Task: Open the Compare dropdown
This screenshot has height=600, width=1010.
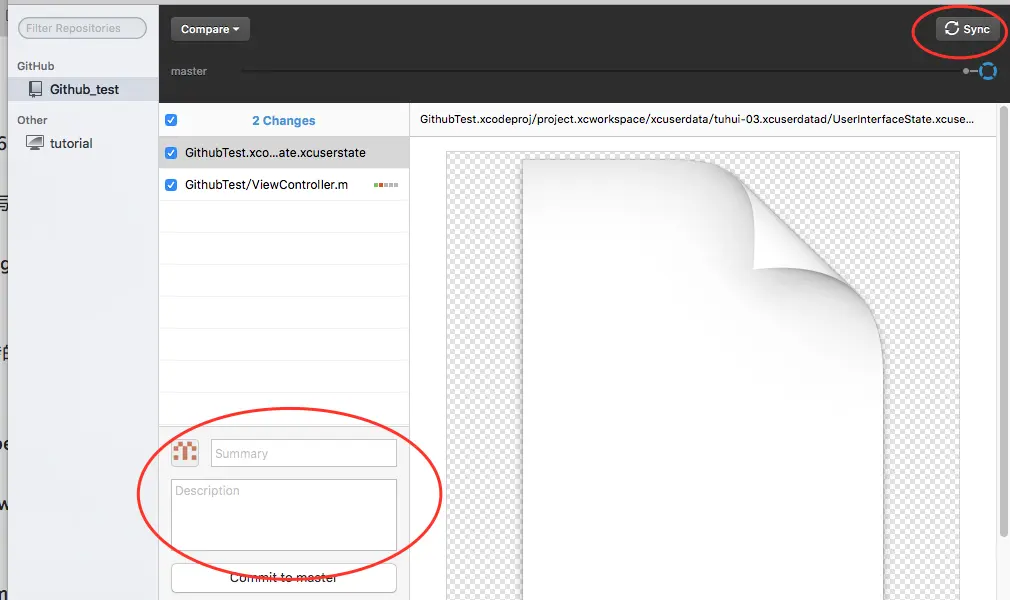Action: 210,29
